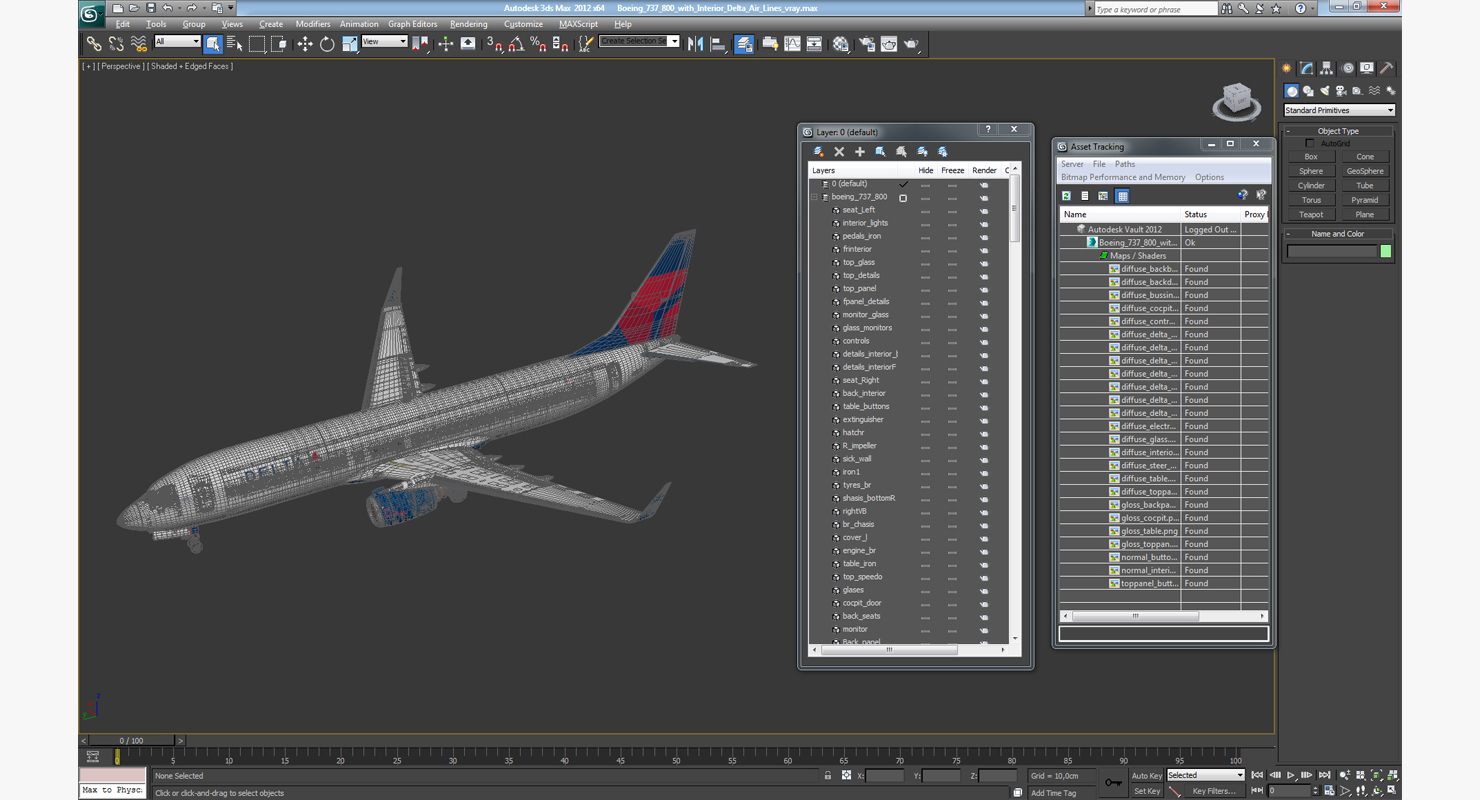Collapse the boeing_737_800 layer tree
Image resolution: width=1480 pixels, height=800 pixels.
[x=814, y=197]
